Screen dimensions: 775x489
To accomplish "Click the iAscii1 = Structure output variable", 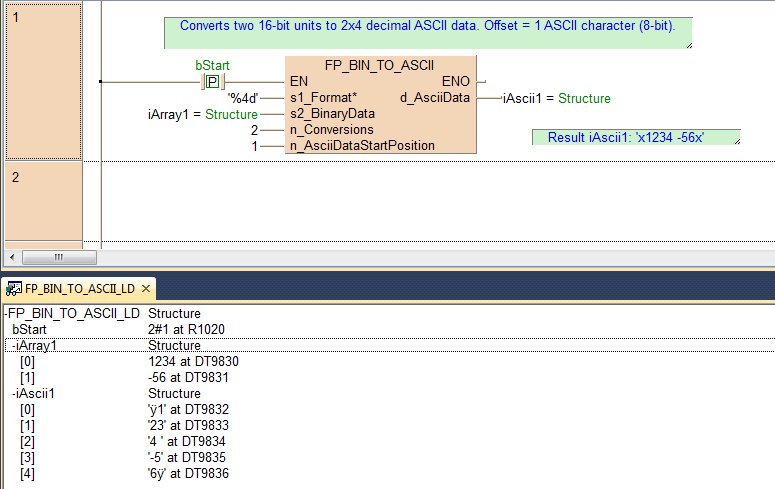I will coord(557,98).
